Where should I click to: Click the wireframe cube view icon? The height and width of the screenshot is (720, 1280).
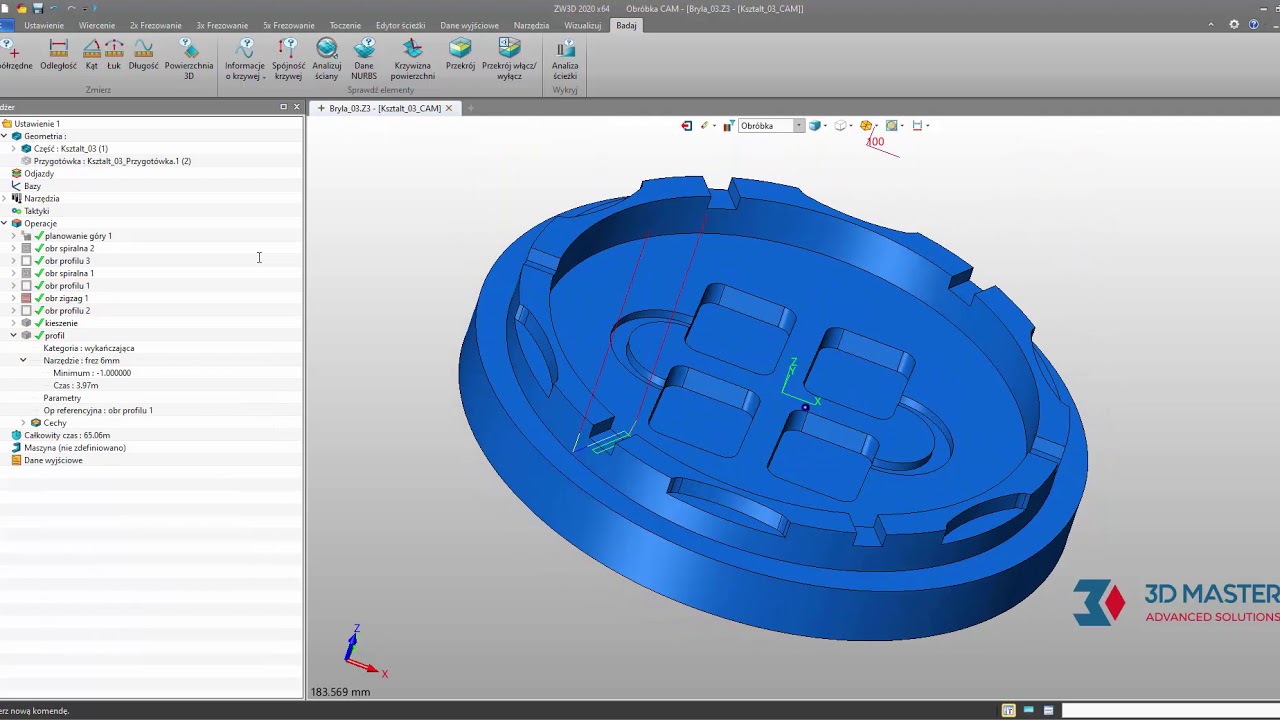click(x=840, y=126)
